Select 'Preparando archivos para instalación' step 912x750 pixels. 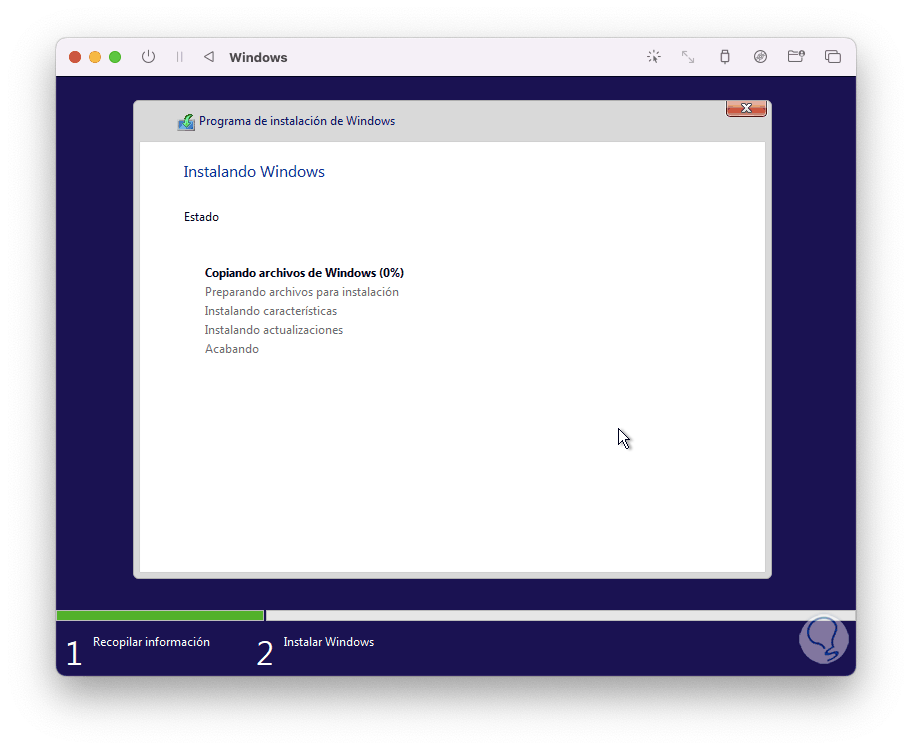[302, 292]
